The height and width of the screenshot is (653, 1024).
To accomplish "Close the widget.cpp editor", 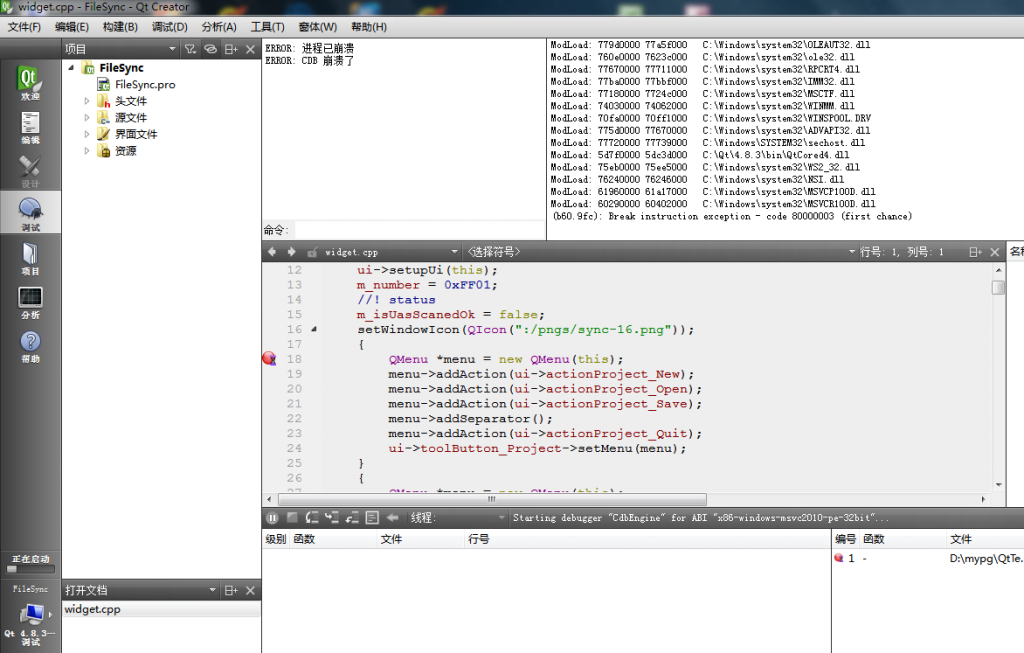I will point(995,252).
